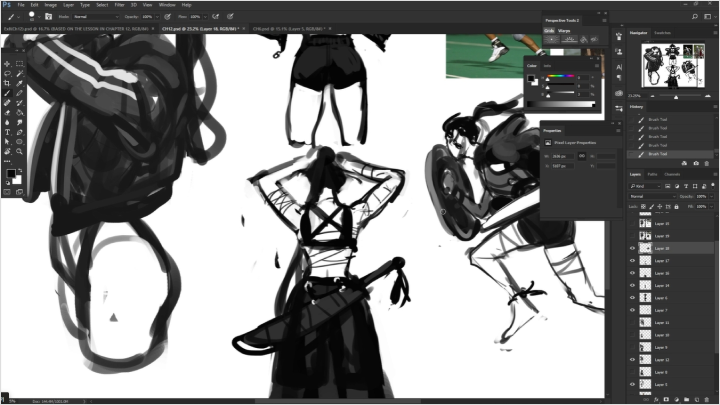This screenshot has width=720, height=405.
Task: Click the foreground color swatch in toolbox
Action: 10,174
